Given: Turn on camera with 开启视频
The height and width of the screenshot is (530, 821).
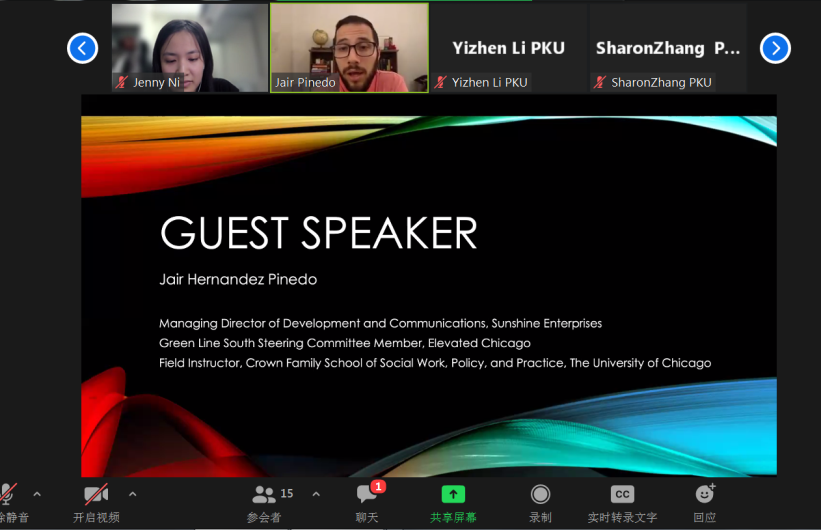Looking at the screenshot, I should [96, 494].
